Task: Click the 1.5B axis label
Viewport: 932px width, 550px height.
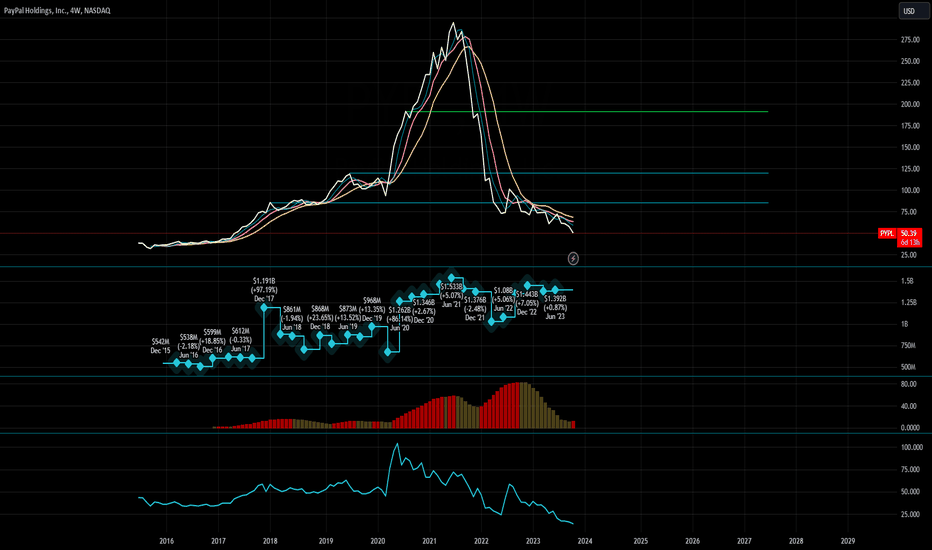Action: click(907, 281)
